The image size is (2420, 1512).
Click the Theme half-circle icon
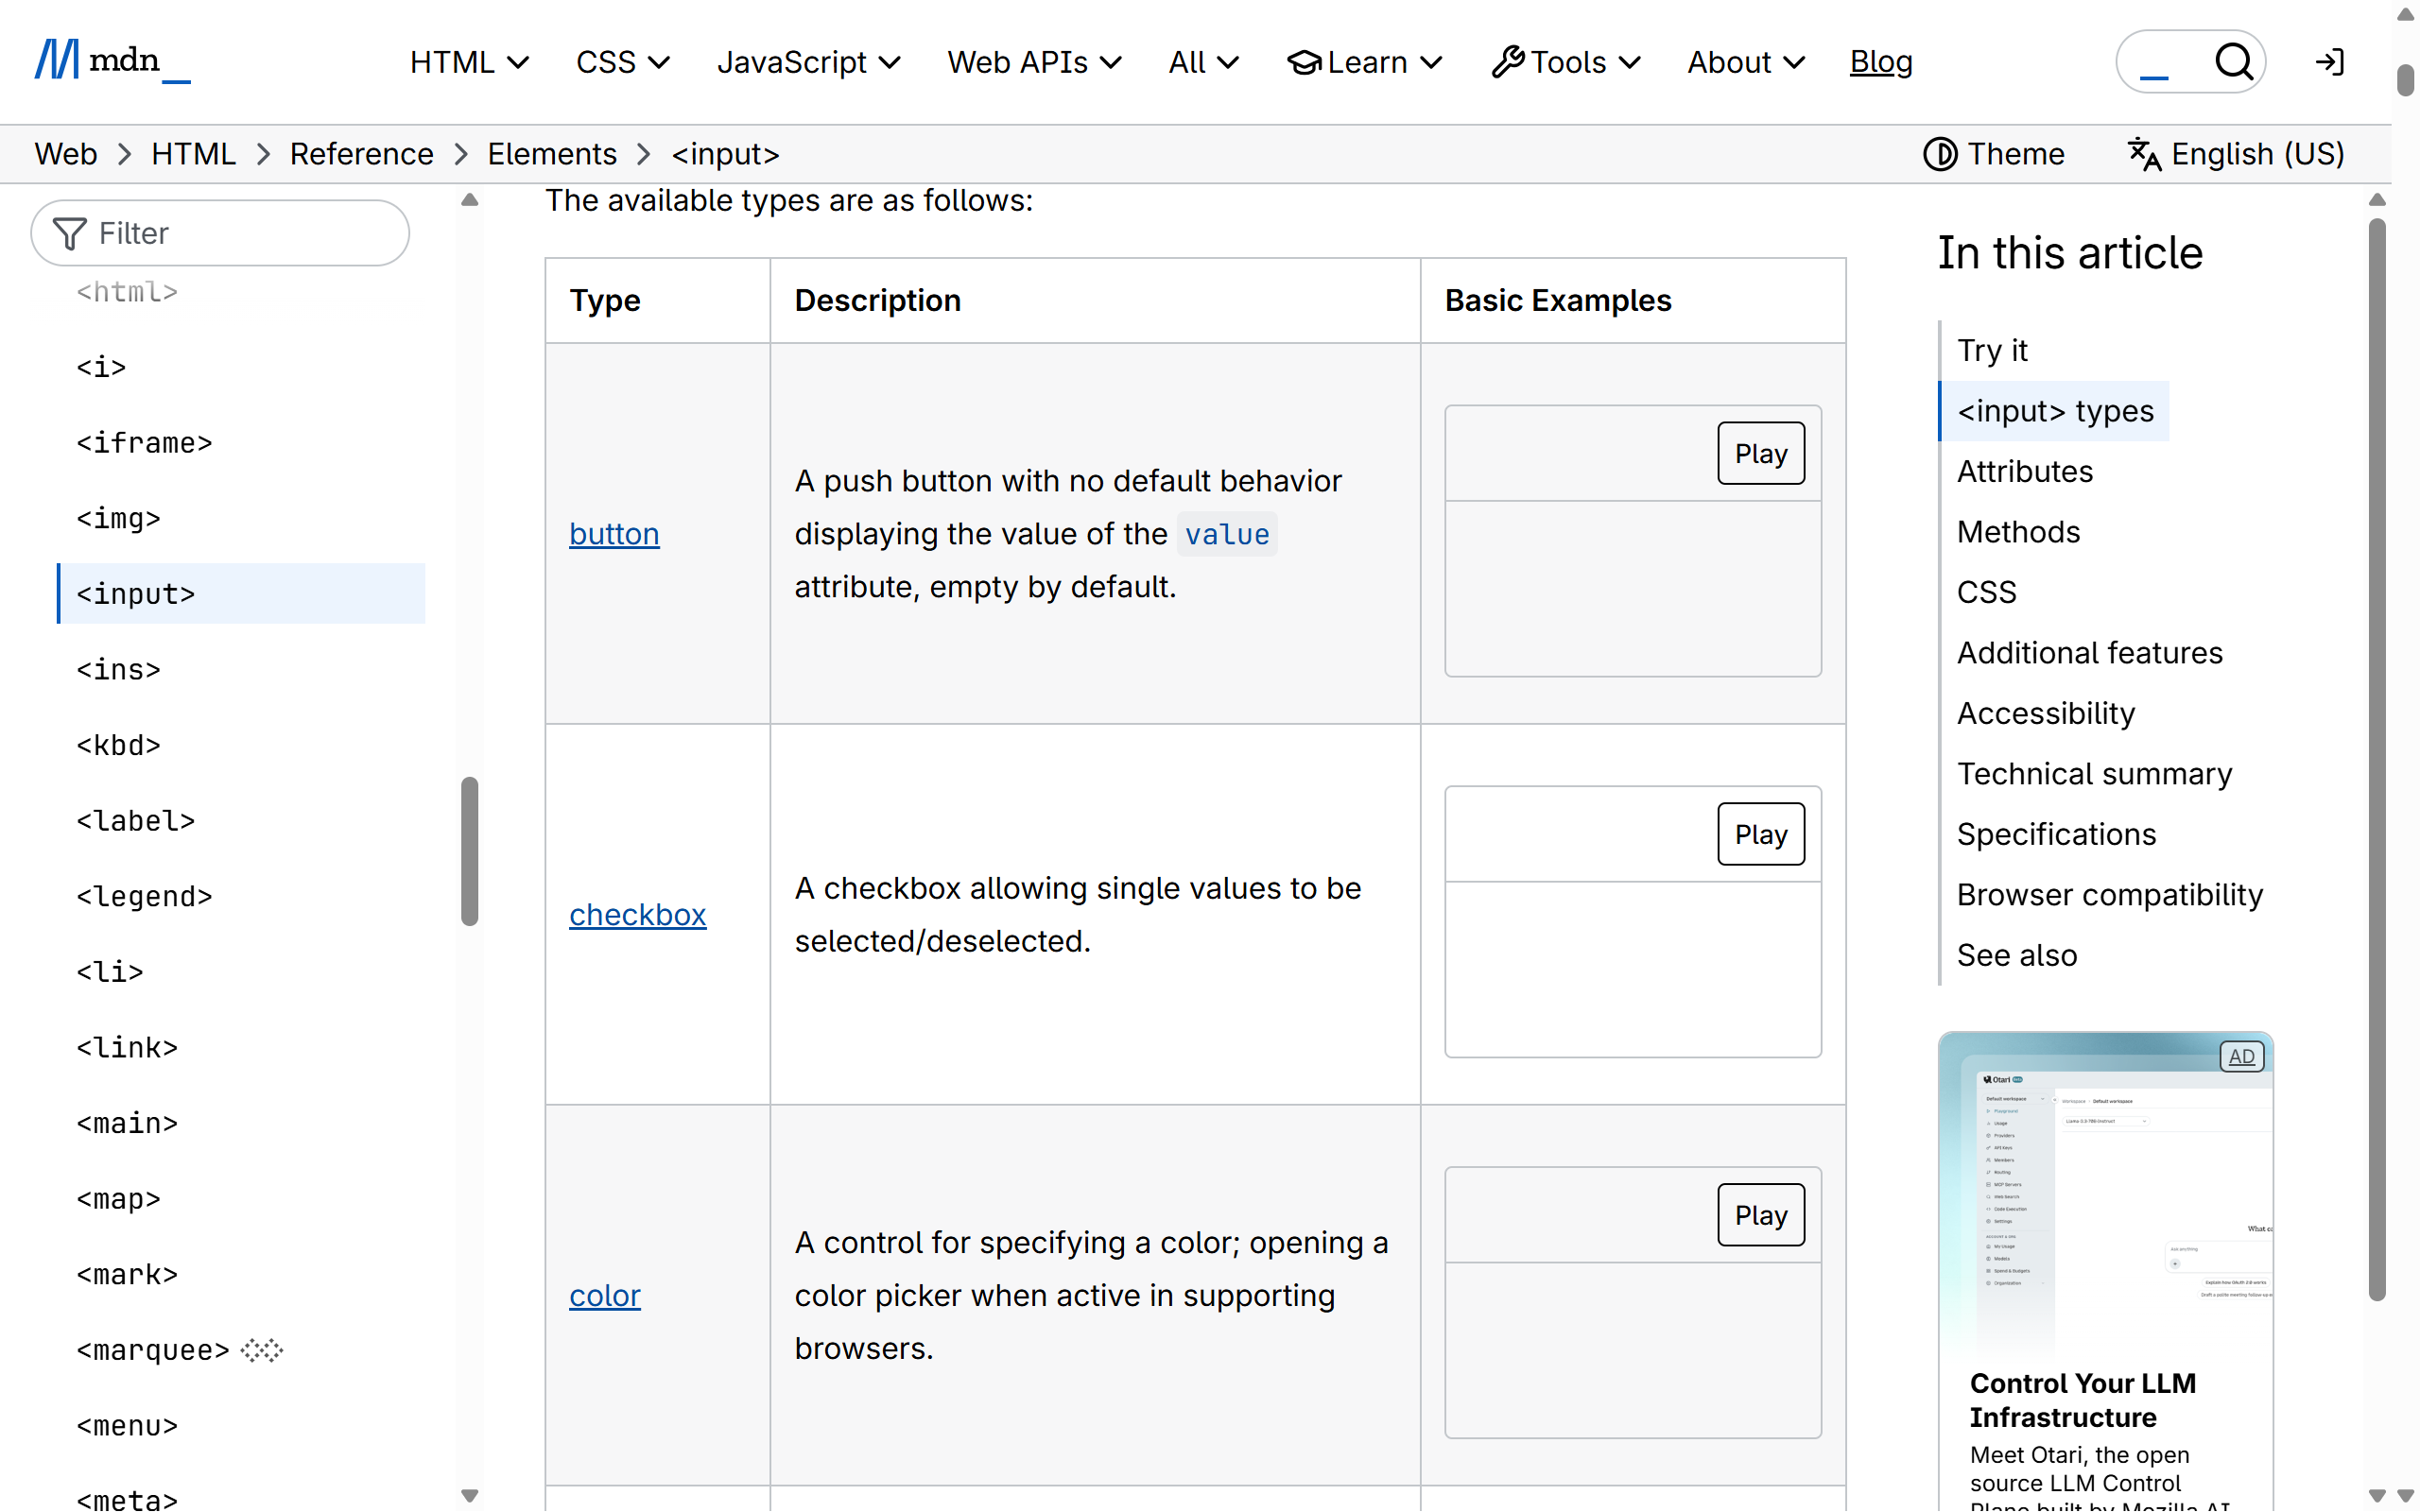(1940, 154)
